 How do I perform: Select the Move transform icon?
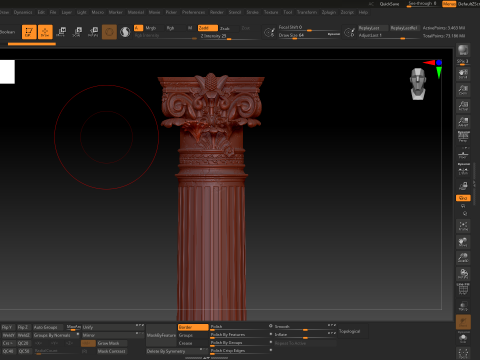click(x=61, y=32)
